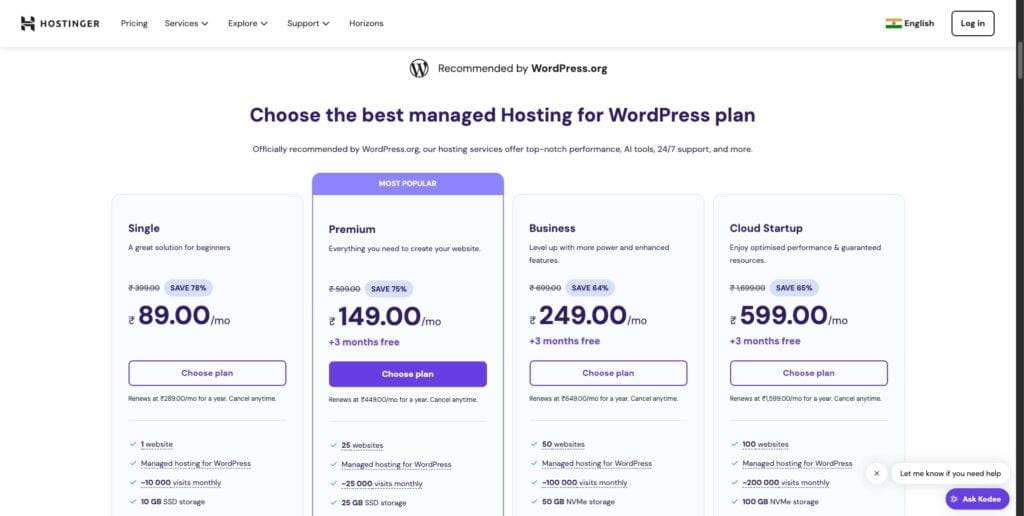Viewport: 1024px width, 516px height.
Task: Click the Log in button
Action: 972,23
